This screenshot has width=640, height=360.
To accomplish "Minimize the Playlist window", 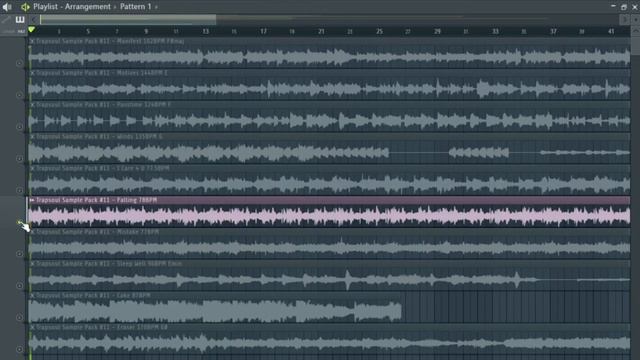I will click(613, 7).
